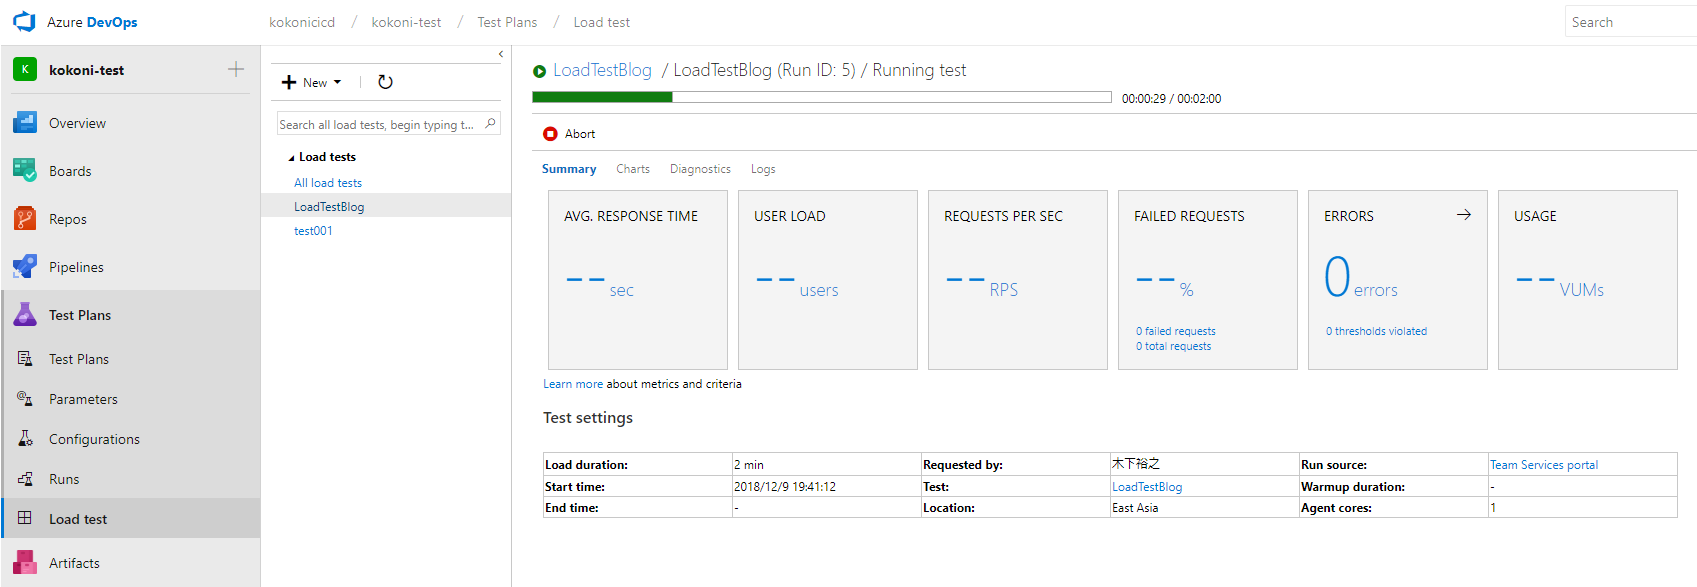Screen dimensions: 1697x587
Task: Click the Load test icon in sidebar
Action: 25,519
